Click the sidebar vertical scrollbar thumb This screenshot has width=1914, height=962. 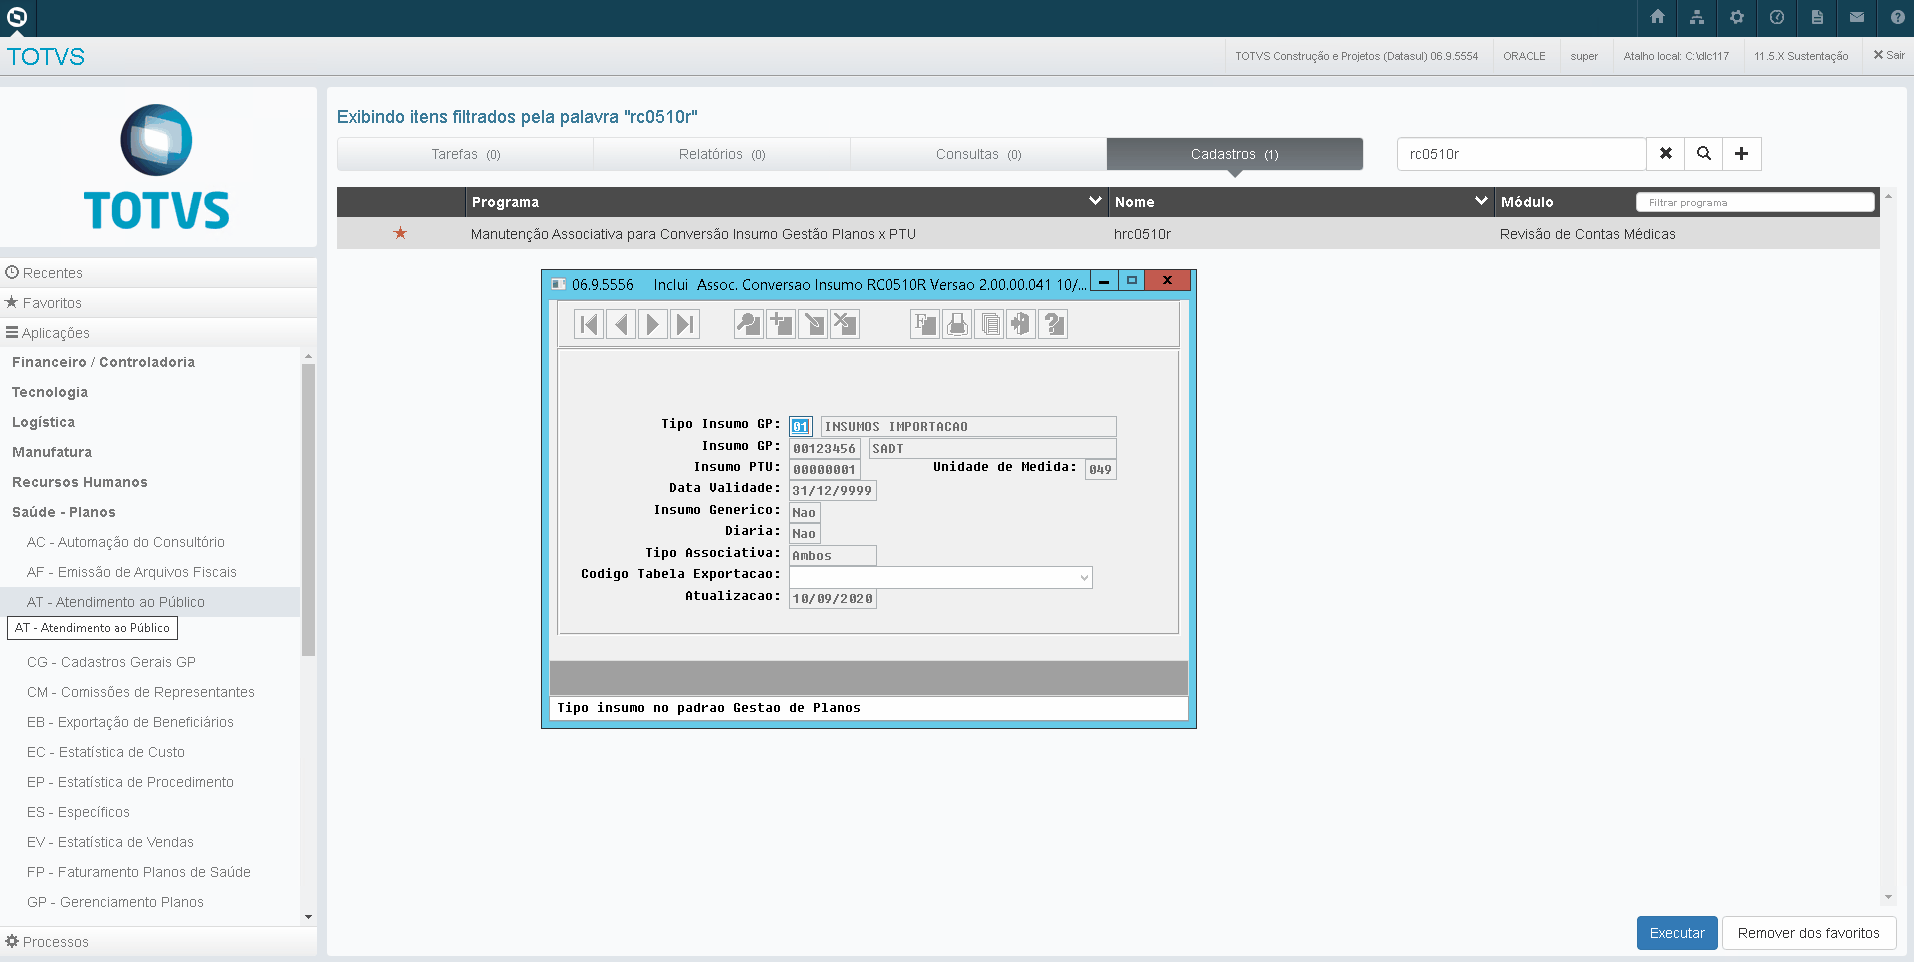[308, 509]
